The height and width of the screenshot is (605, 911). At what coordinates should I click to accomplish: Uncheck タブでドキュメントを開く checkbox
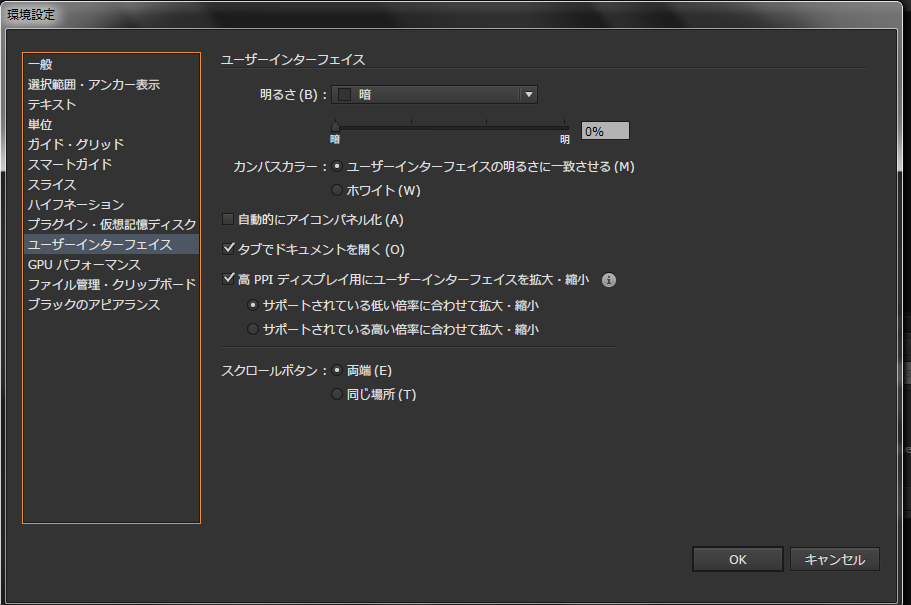(x=228, y=249)
